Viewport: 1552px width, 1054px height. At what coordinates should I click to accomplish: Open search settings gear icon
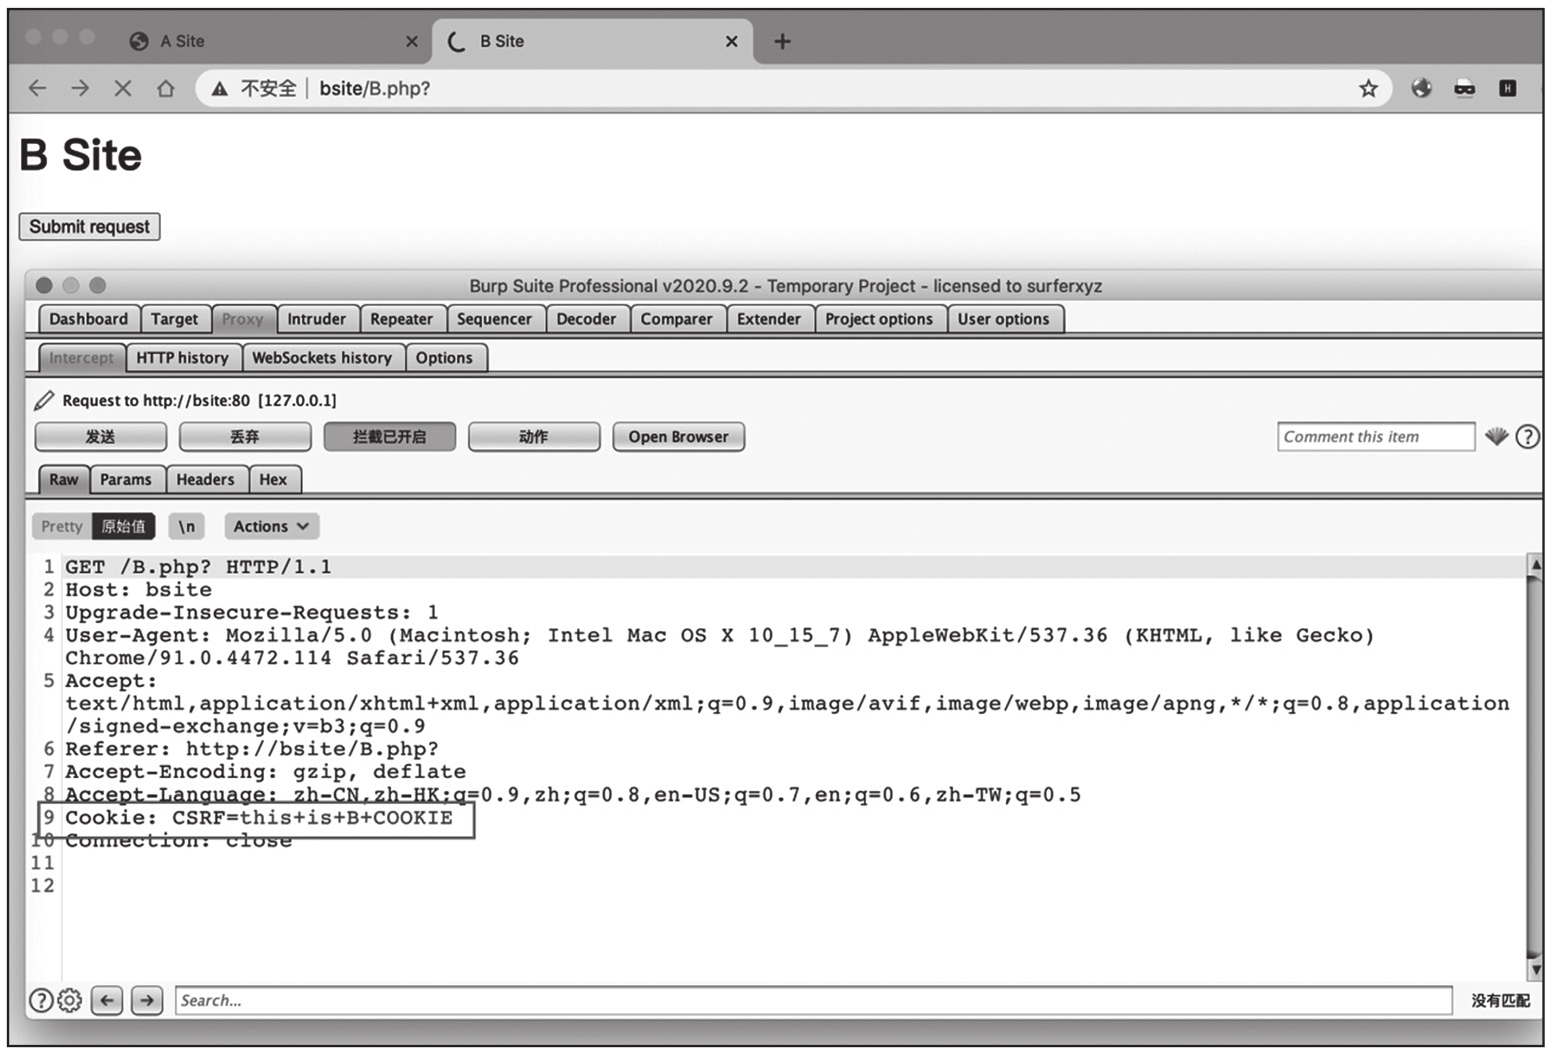point(69,1000)
